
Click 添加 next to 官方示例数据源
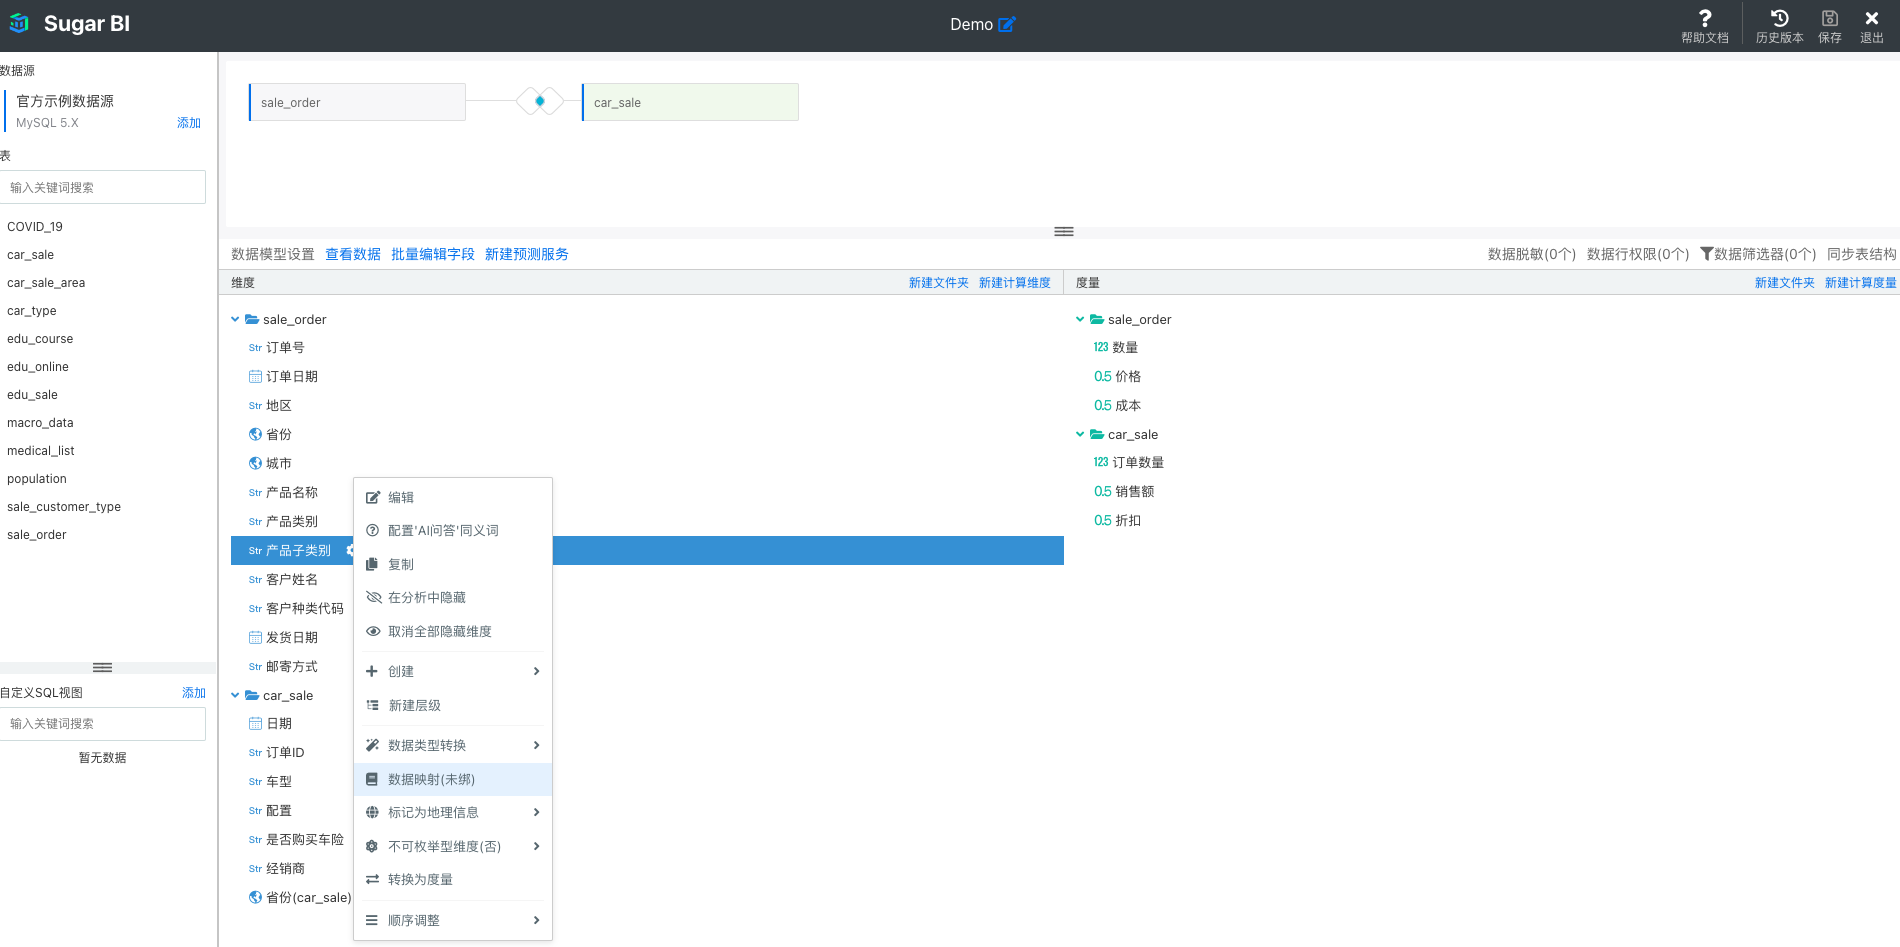[189, 123]
